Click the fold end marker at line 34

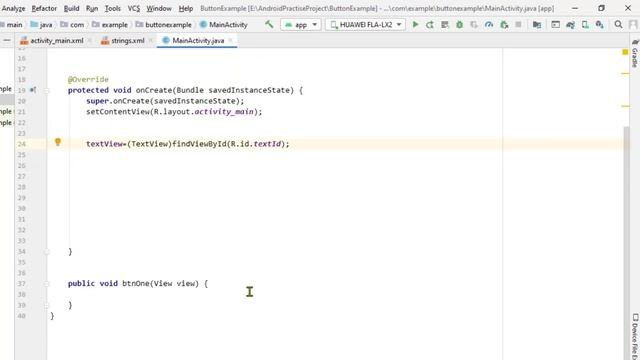pyautogui.click(x=47, y=251)
